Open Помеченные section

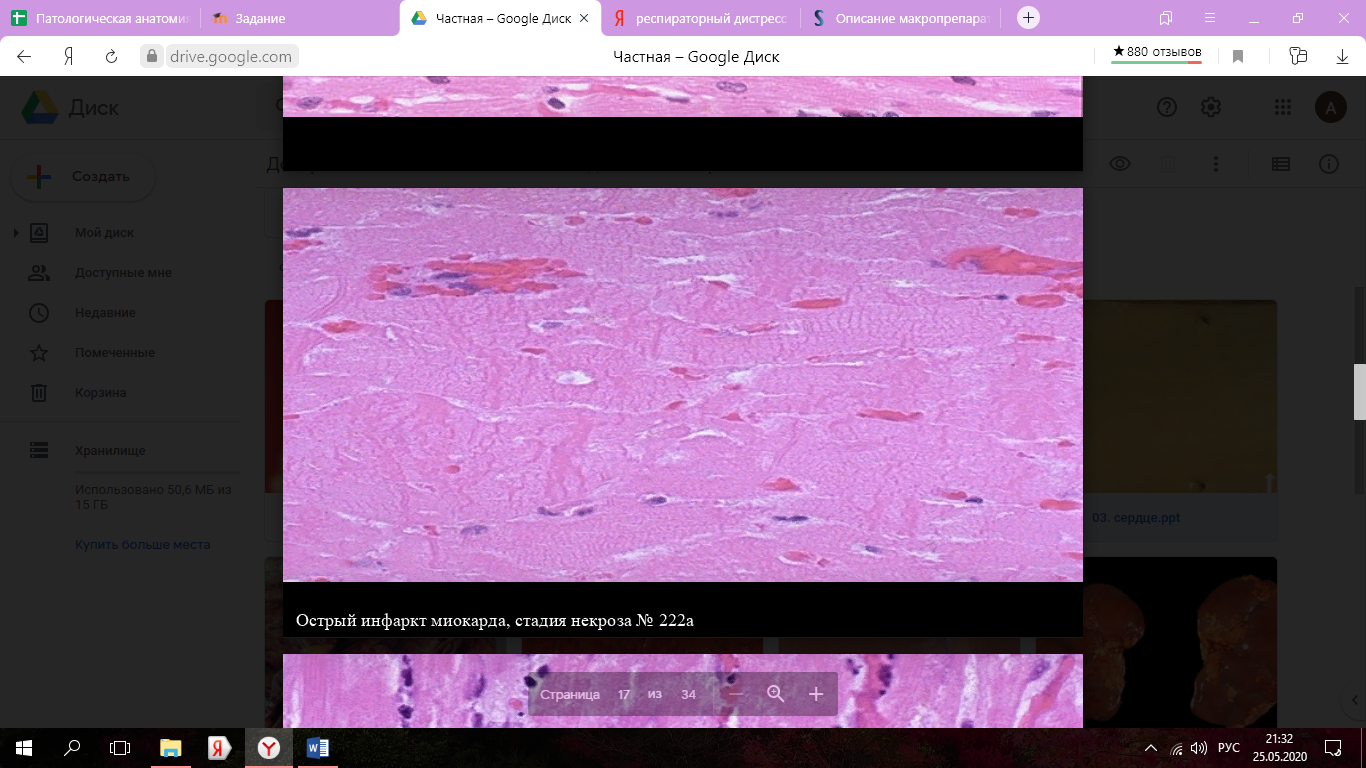tap(114, 353)
